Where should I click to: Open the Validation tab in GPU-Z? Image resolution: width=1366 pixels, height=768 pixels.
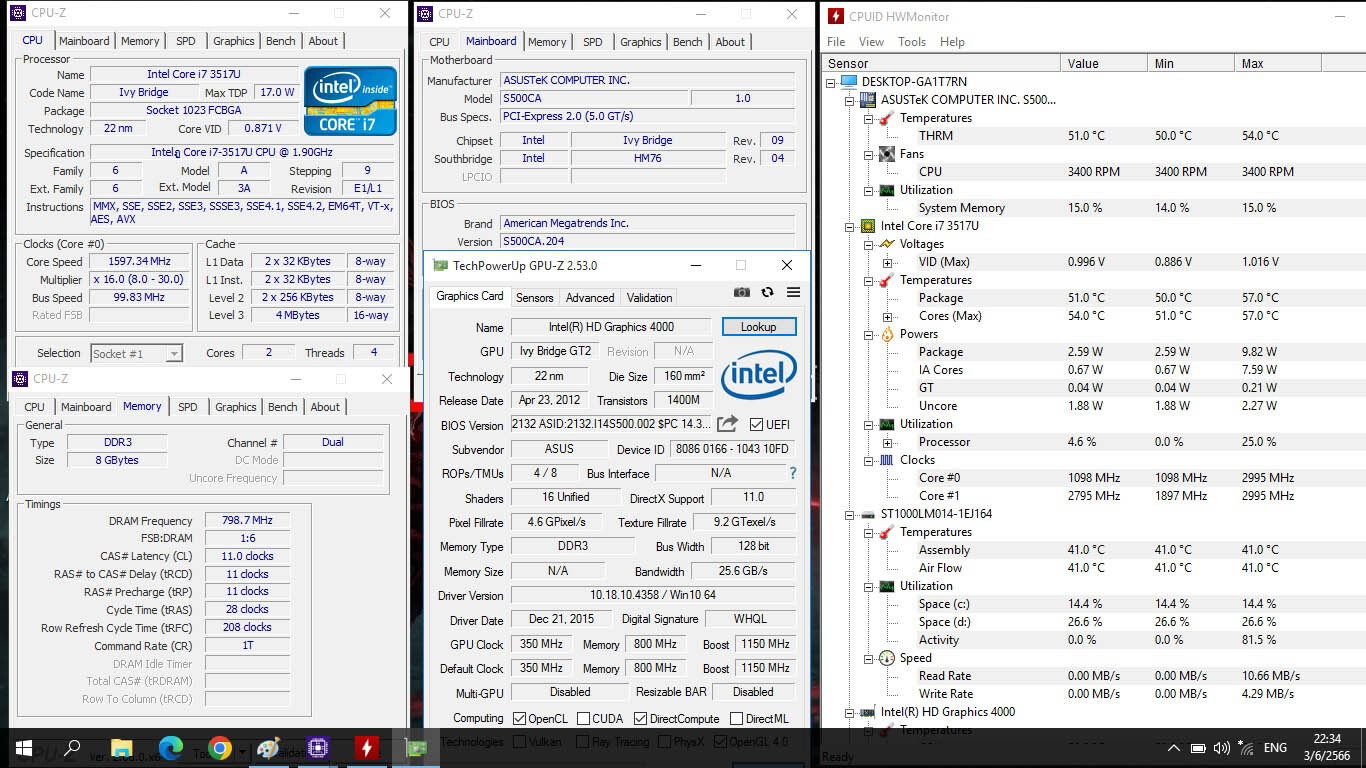(x=650, y=297)
